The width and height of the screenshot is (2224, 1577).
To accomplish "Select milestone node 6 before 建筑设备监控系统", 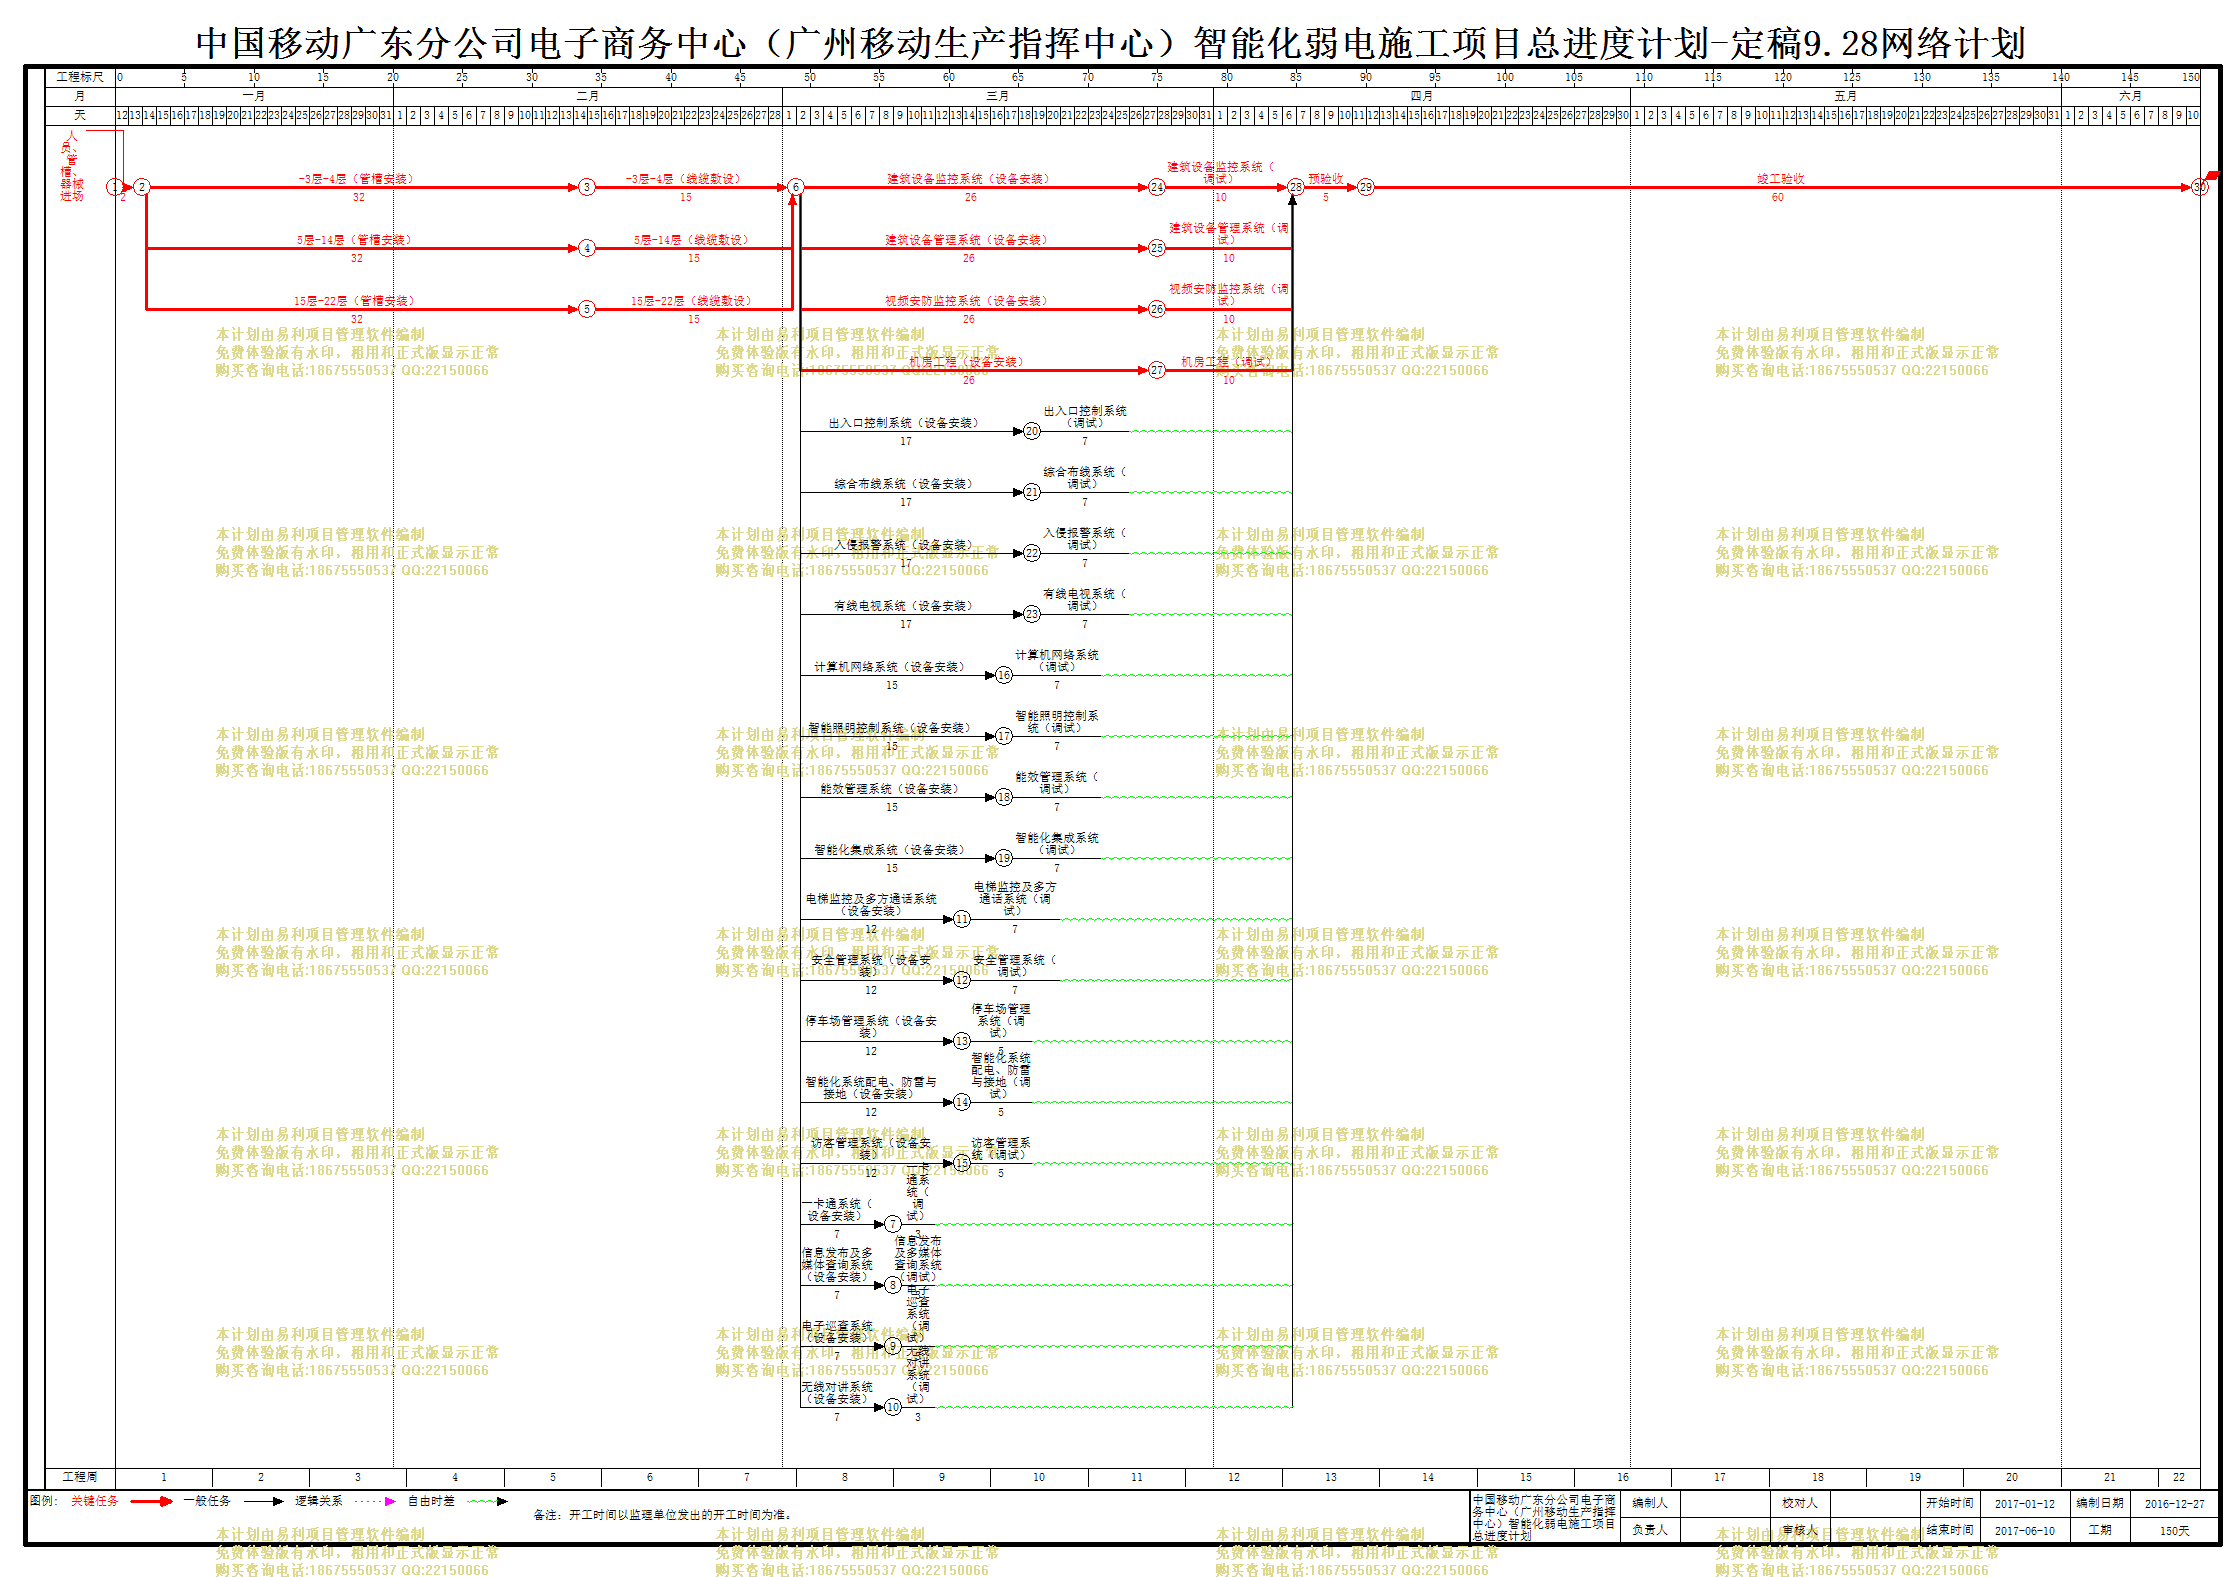I will (795, 187).
